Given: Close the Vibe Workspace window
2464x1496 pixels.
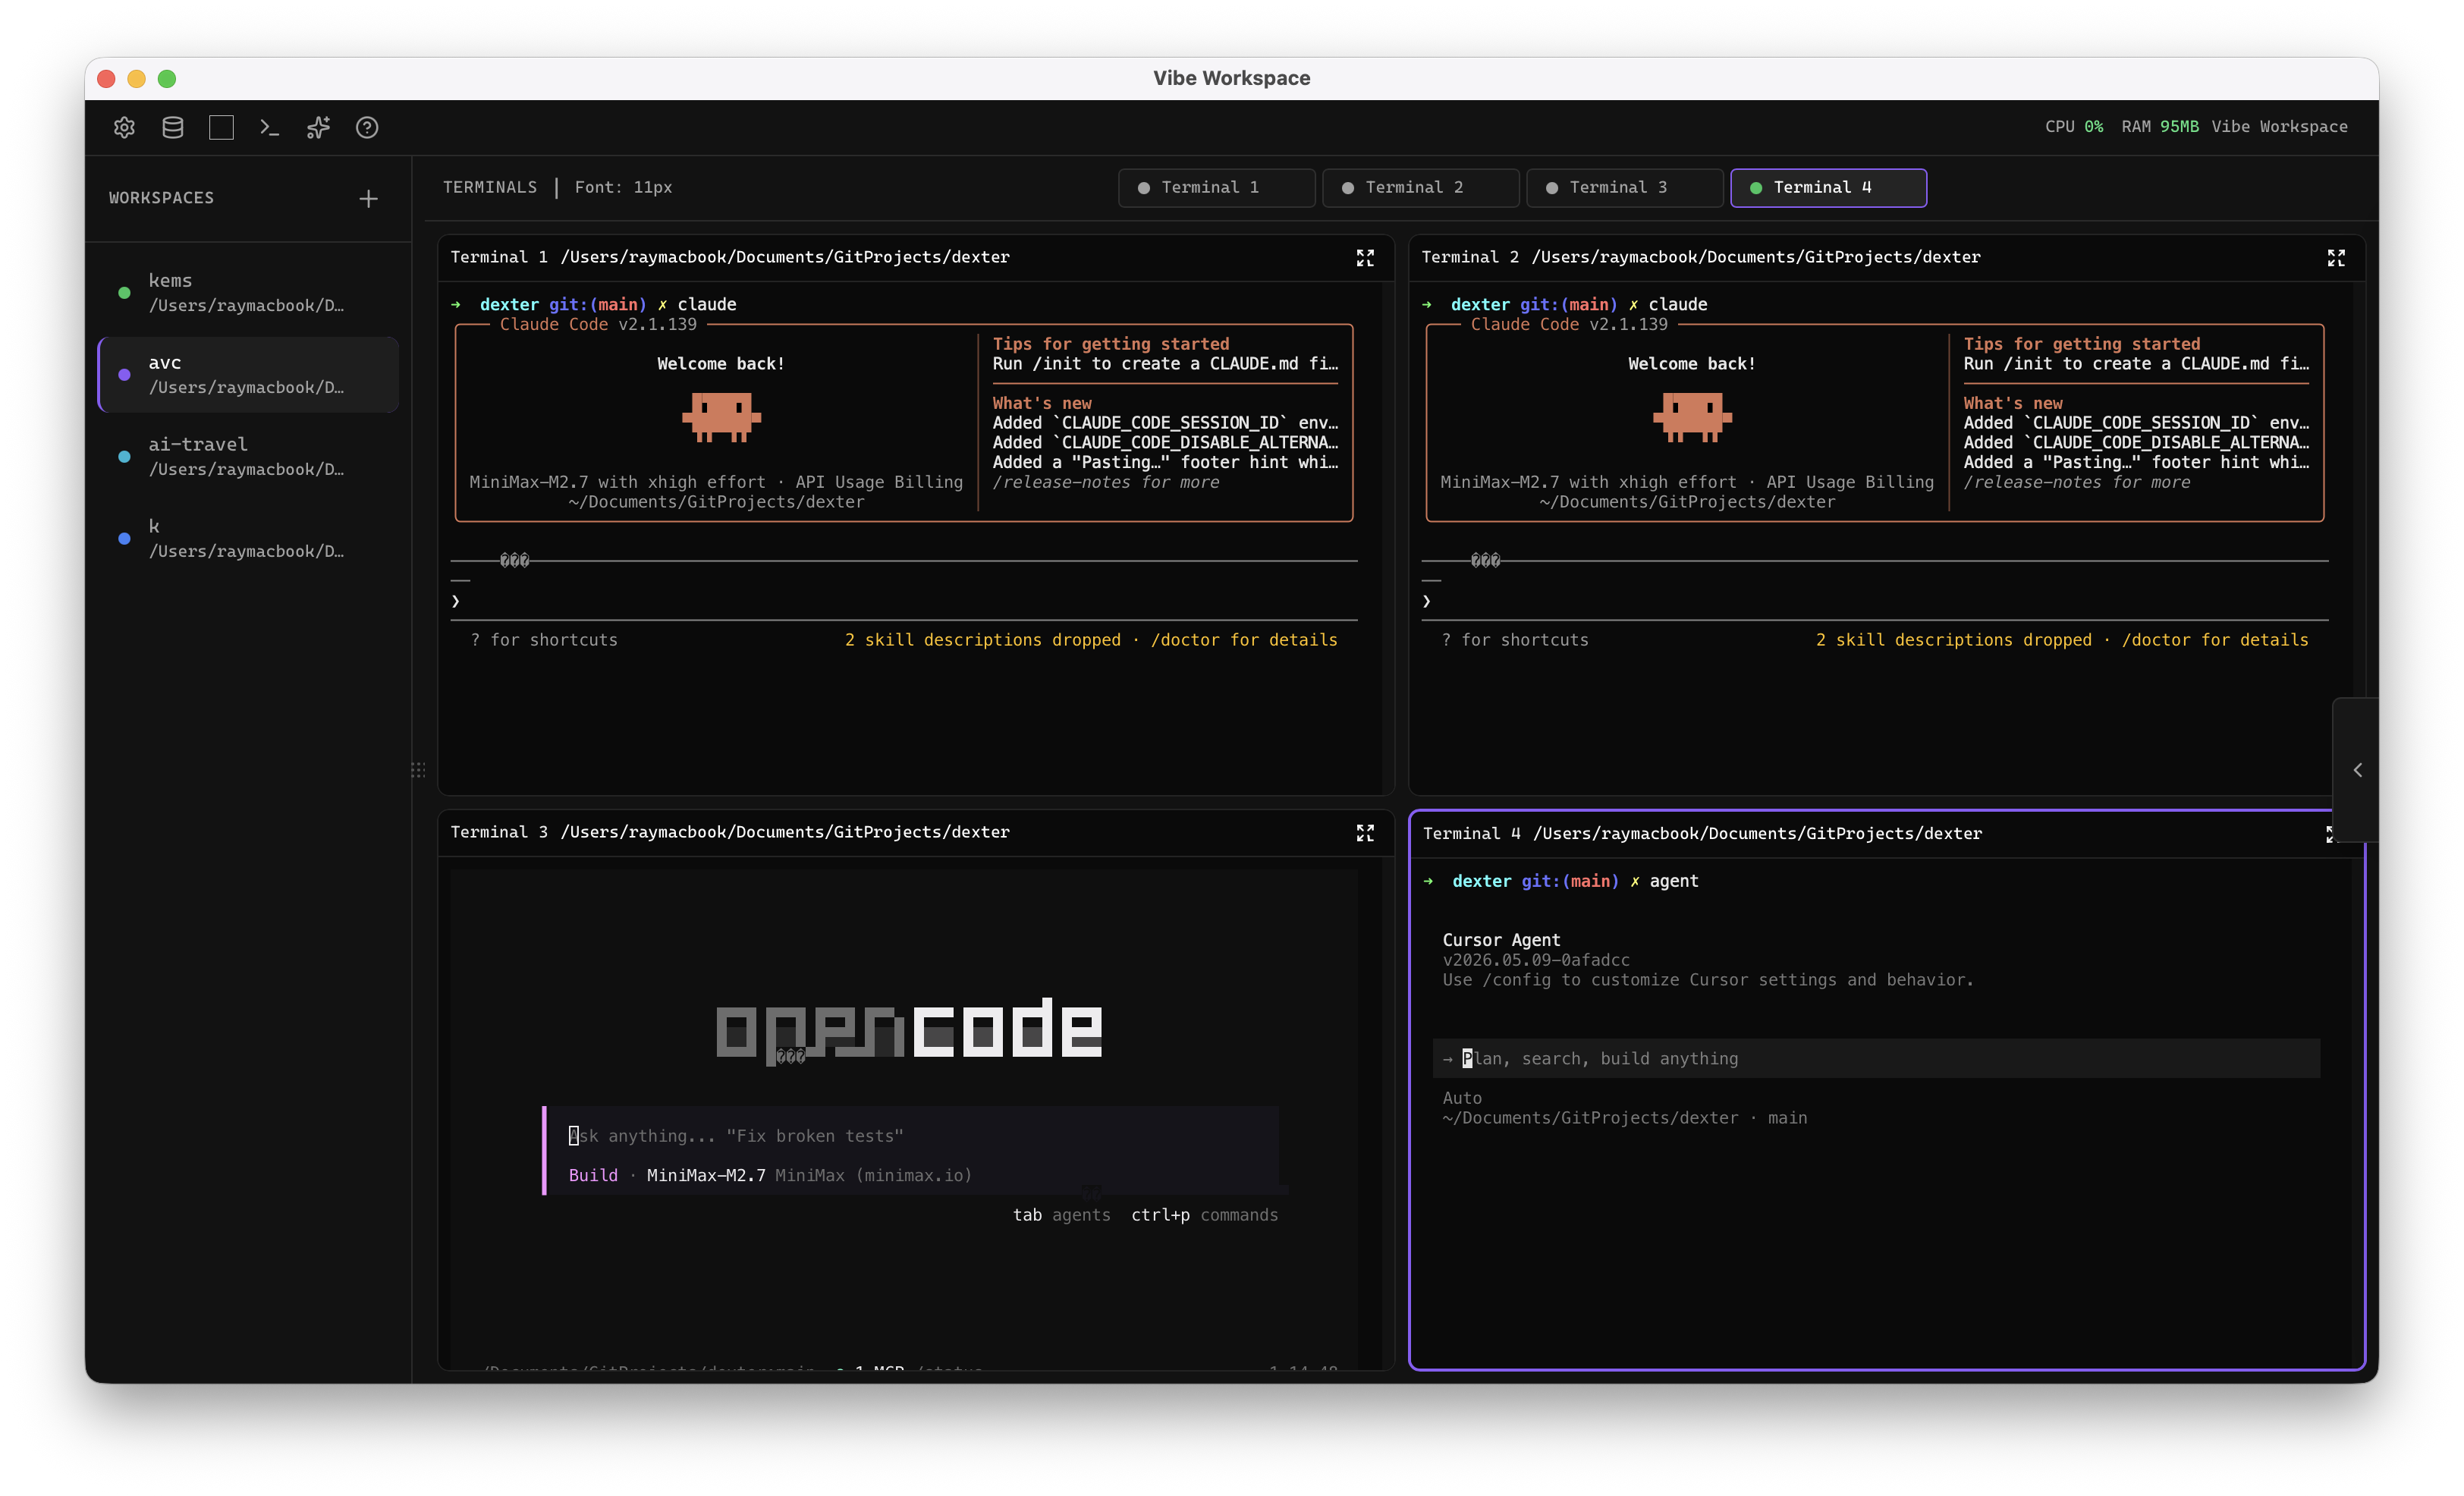Looking at the screenshot, I should point(107,78).
